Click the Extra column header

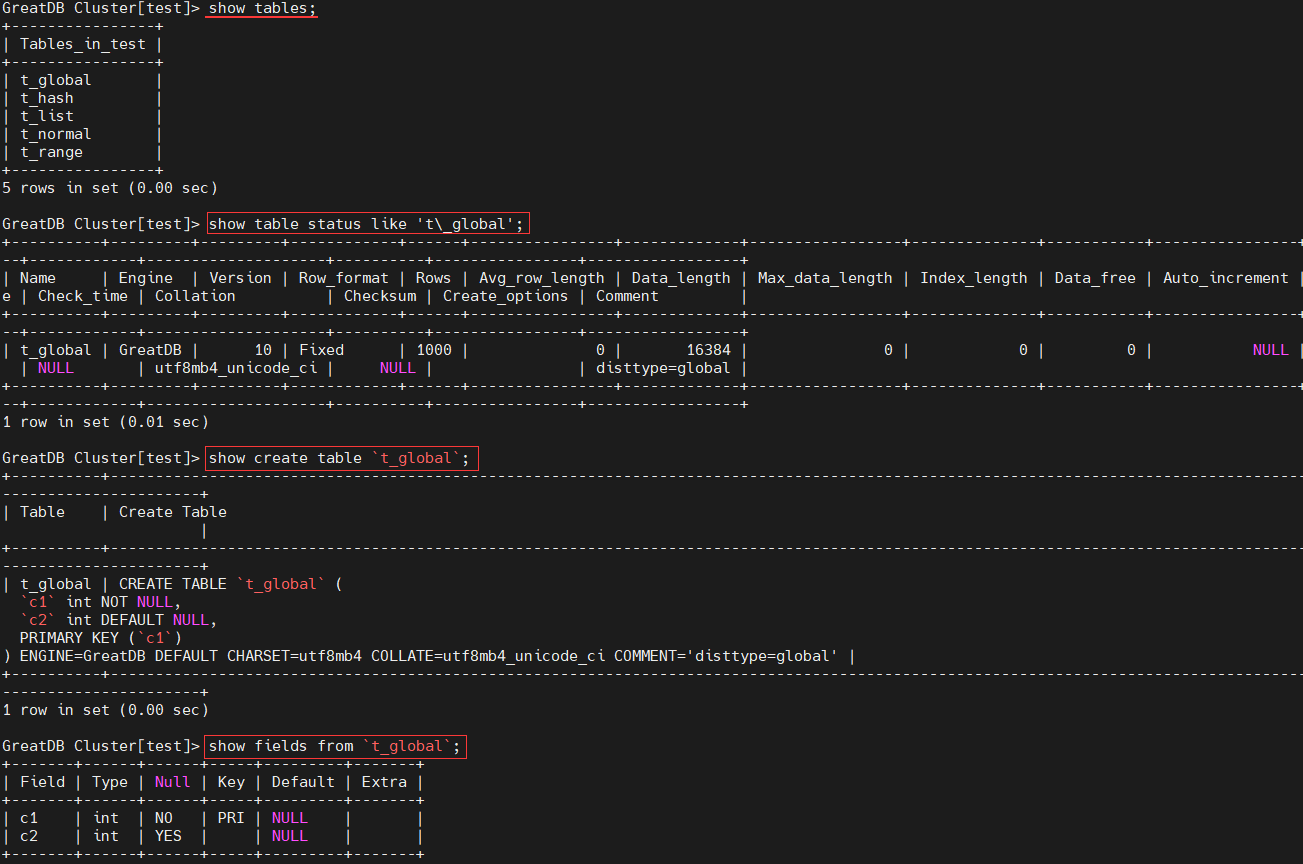[384, 782]
